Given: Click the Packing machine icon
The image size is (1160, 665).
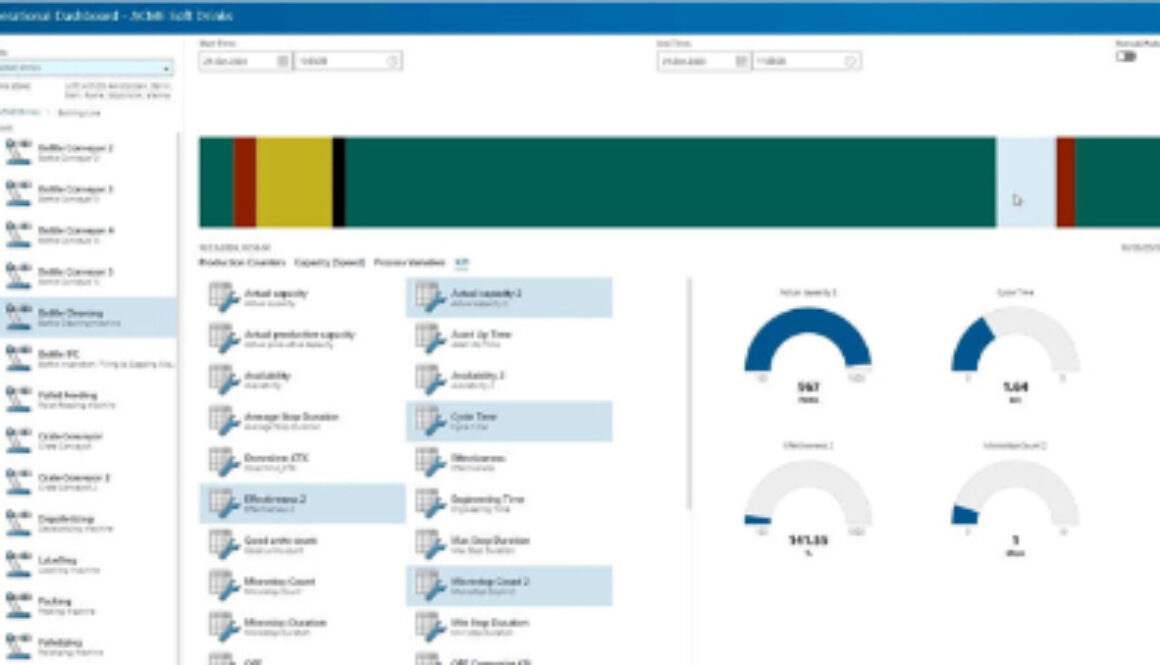Looking at the screenshot, I should pos(18,606).
